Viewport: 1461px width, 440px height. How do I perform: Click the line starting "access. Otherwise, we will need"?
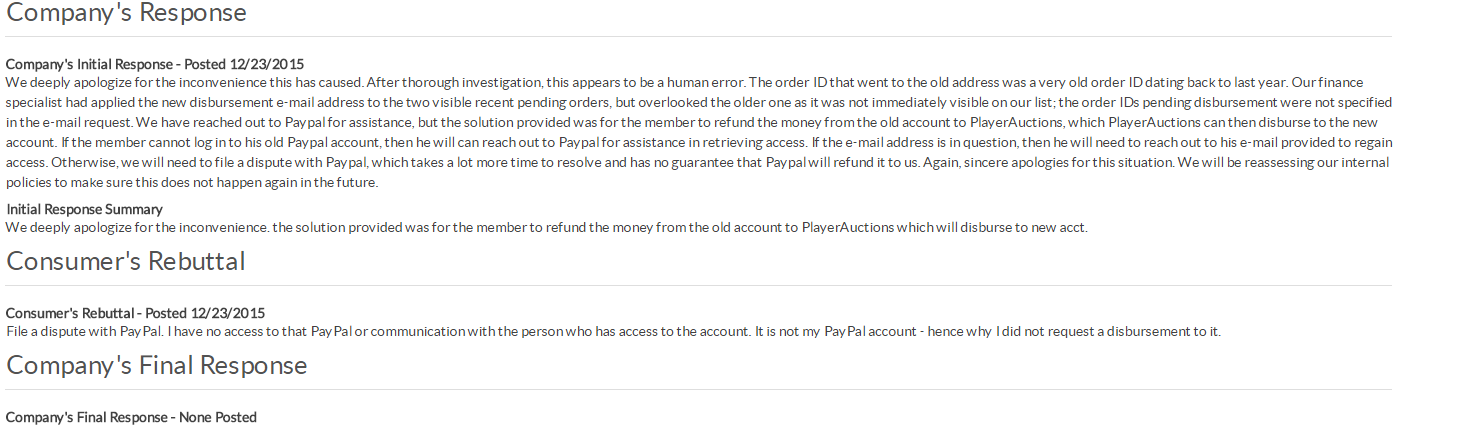697,162
